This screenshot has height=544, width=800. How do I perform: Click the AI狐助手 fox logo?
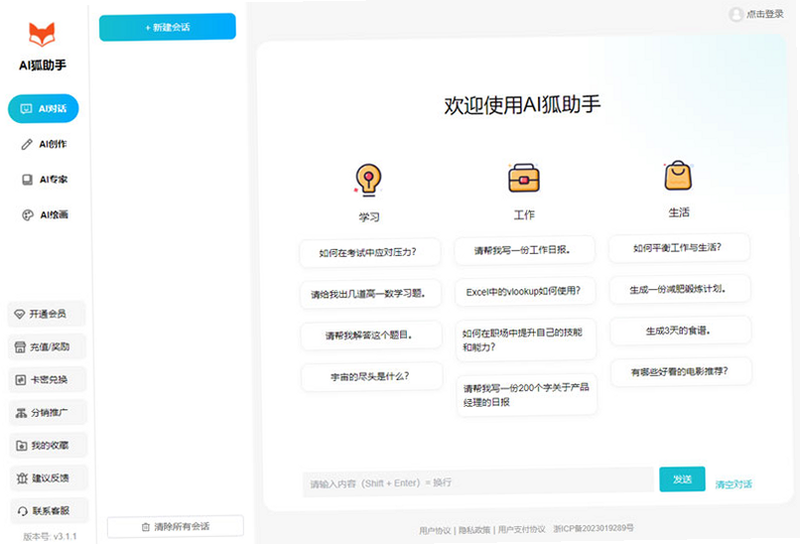click(x=41, y=34)
